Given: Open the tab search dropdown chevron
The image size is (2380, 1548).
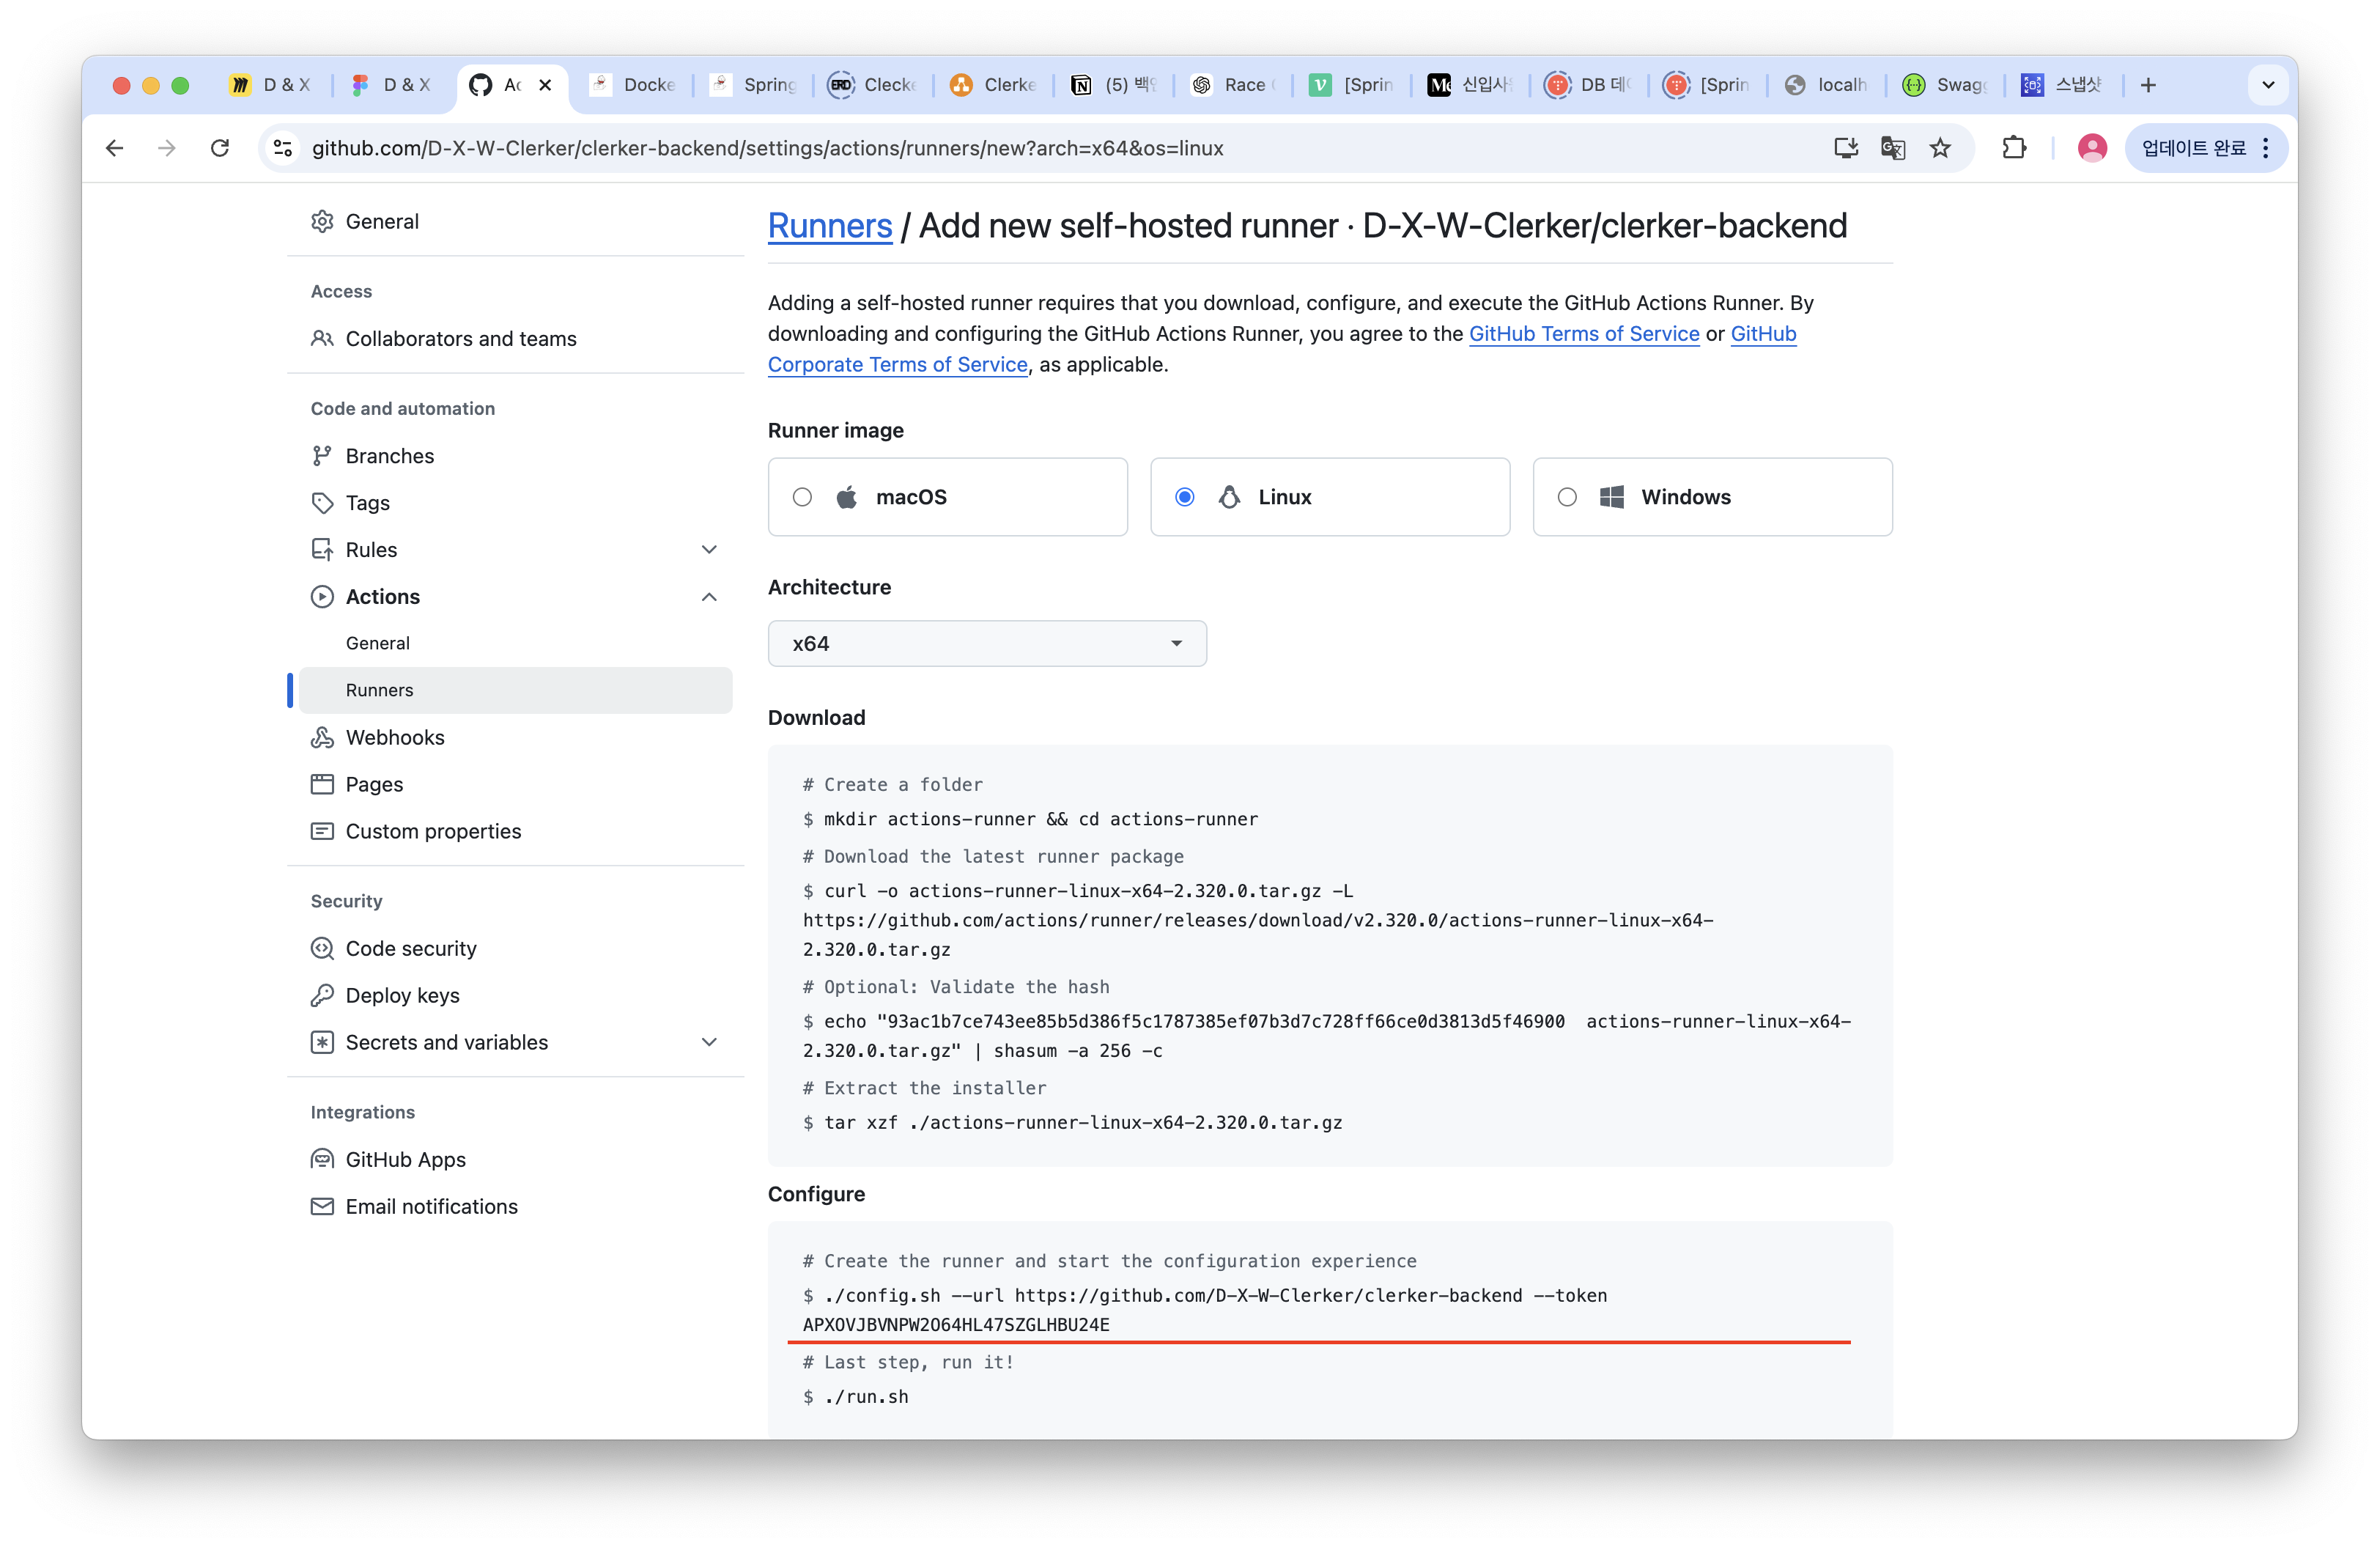Looking at the screenshot, I should 2268,85.
